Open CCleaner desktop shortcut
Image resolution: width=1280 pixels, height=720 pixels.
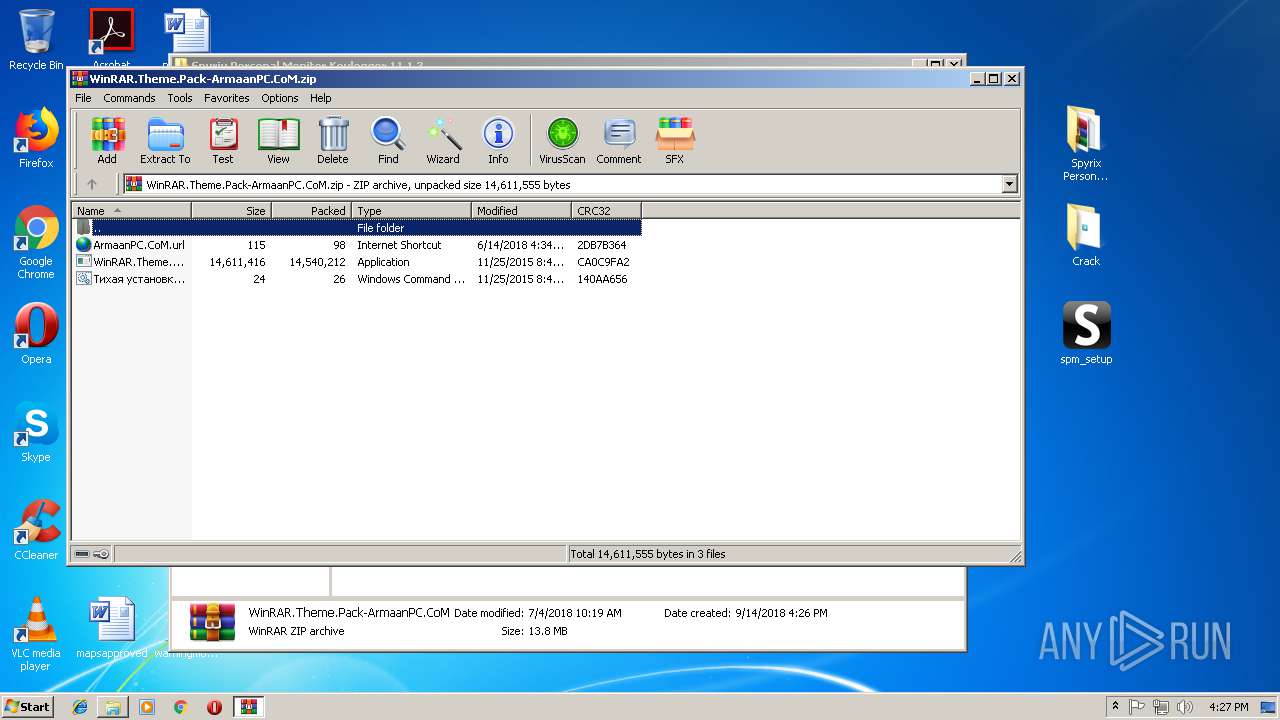(x=36, y=531)
